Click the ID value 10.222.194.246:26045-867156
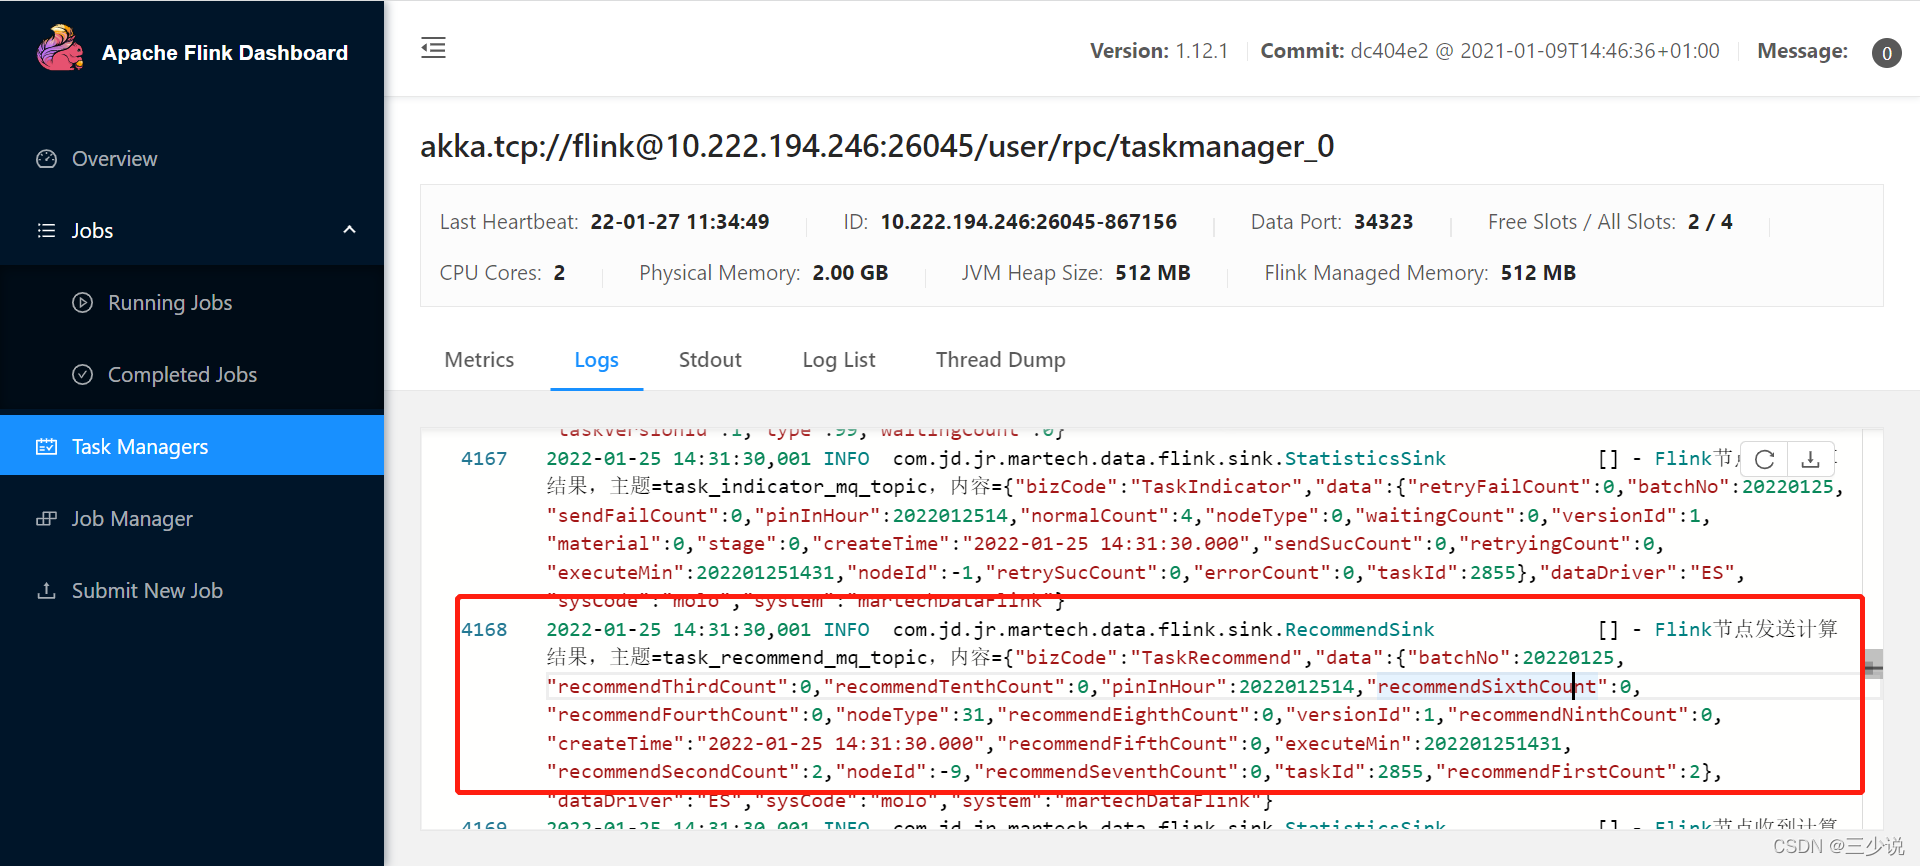 tap(1029, 222)
